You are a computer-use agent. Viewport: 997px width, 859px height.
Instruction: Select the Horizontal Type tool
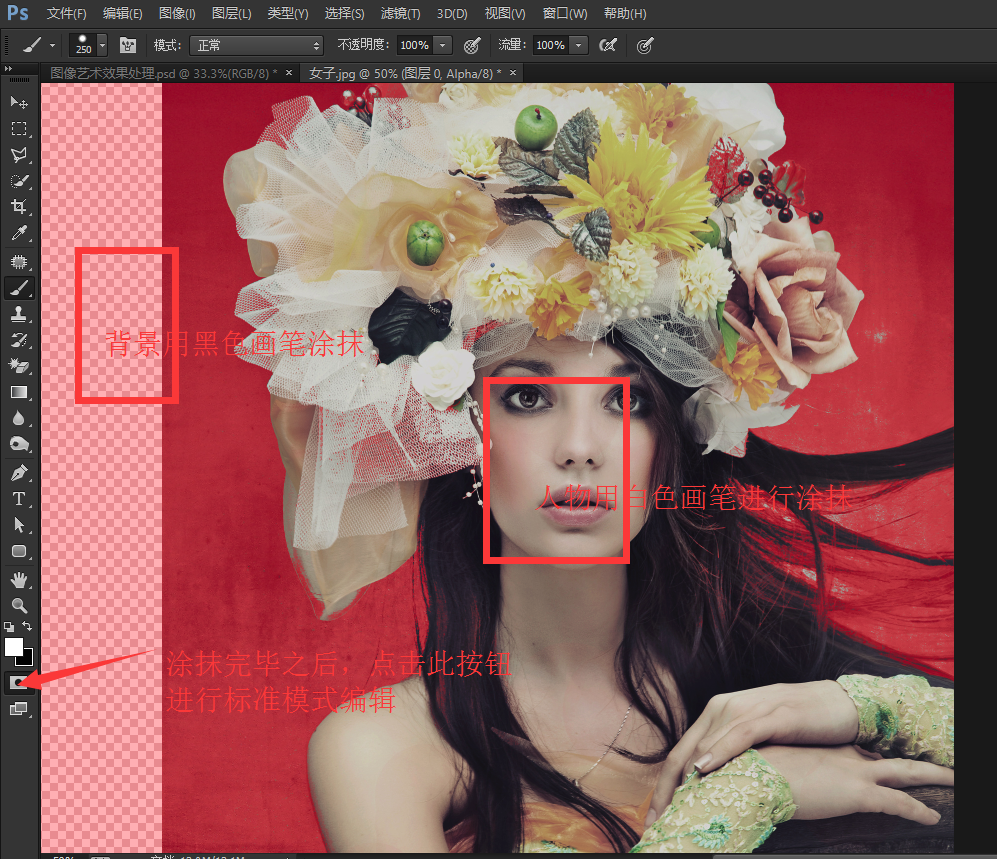tap(19, 498)
